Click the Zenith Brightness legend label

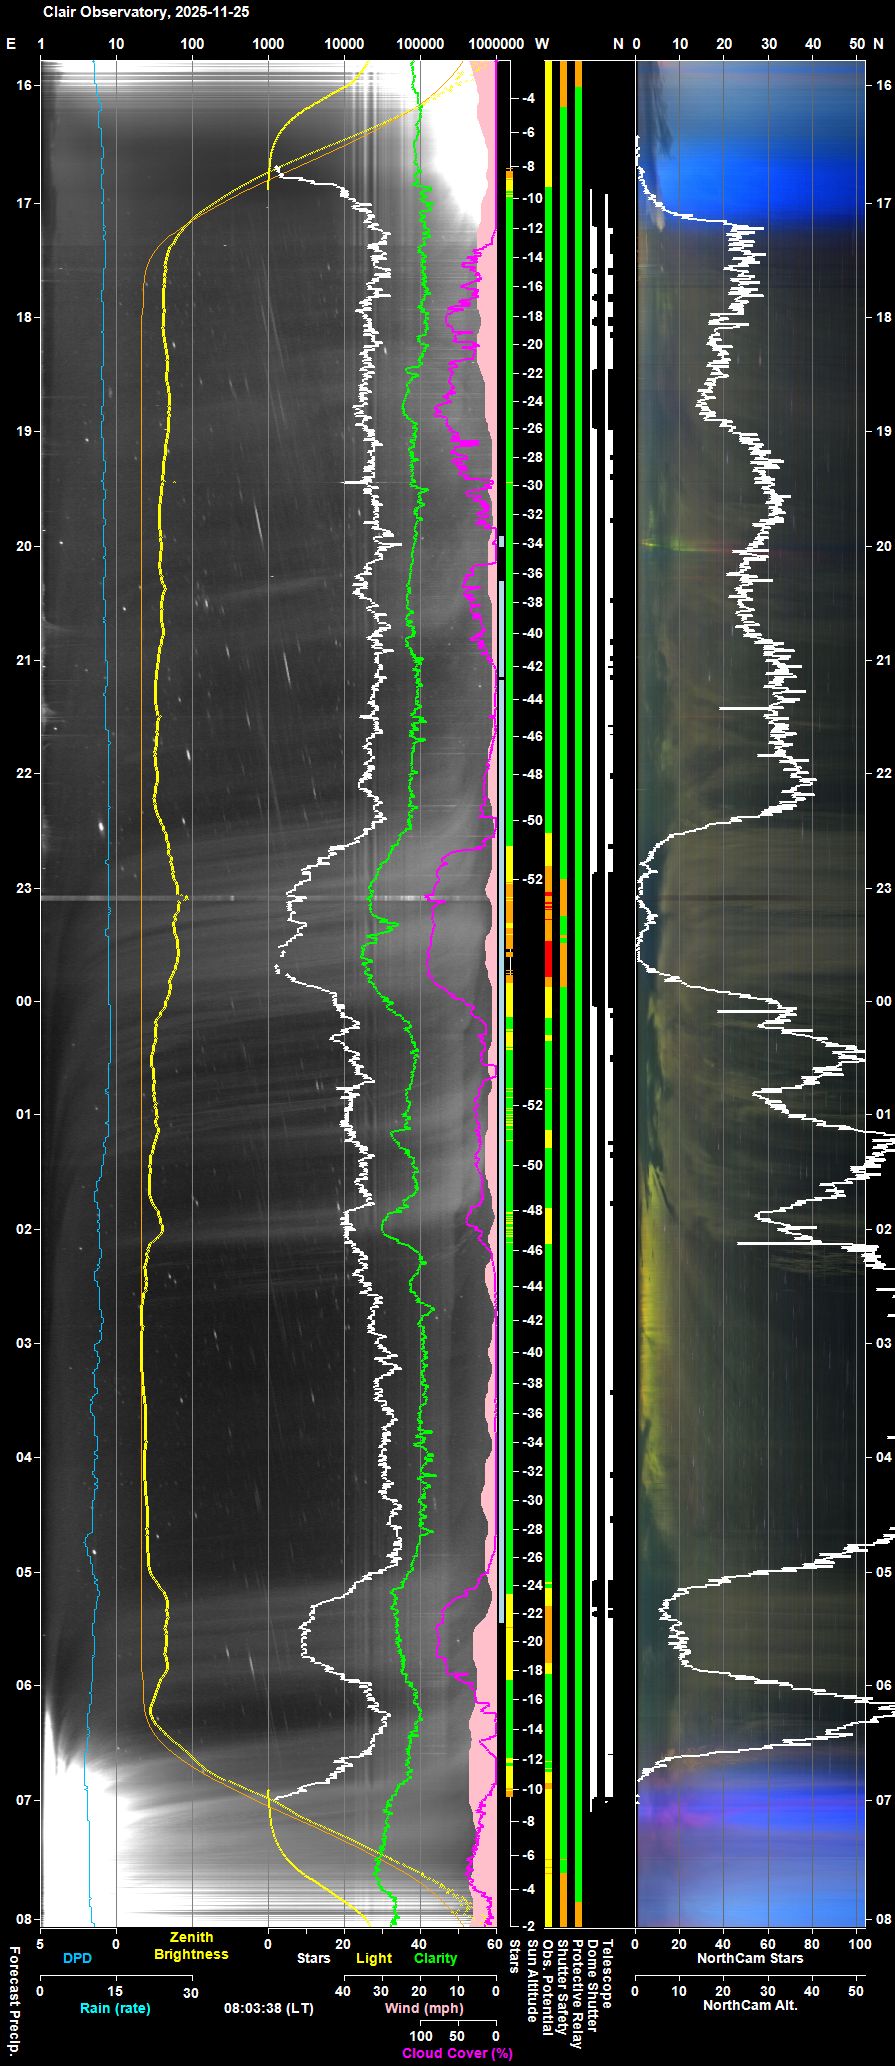coord(191,1946)
